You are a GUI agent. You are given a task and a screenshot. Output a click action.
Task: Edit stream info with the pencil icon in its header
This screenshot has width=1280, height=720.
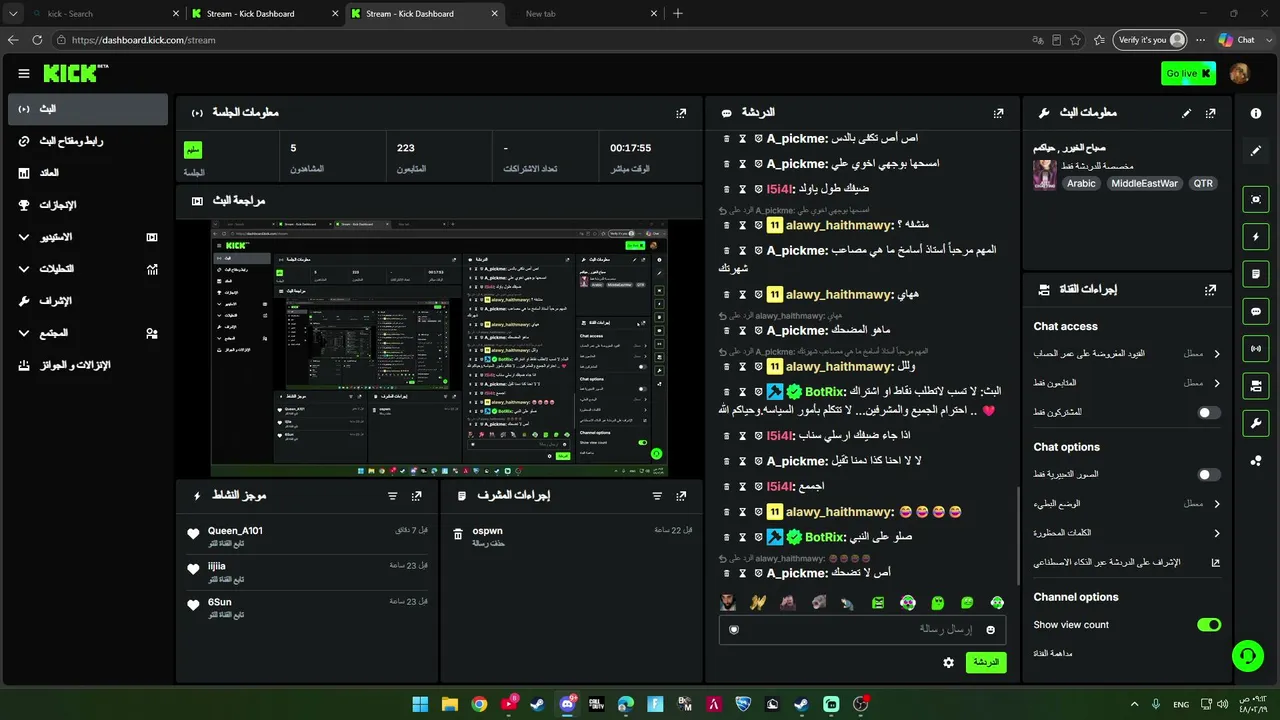tap(1187, 113)
